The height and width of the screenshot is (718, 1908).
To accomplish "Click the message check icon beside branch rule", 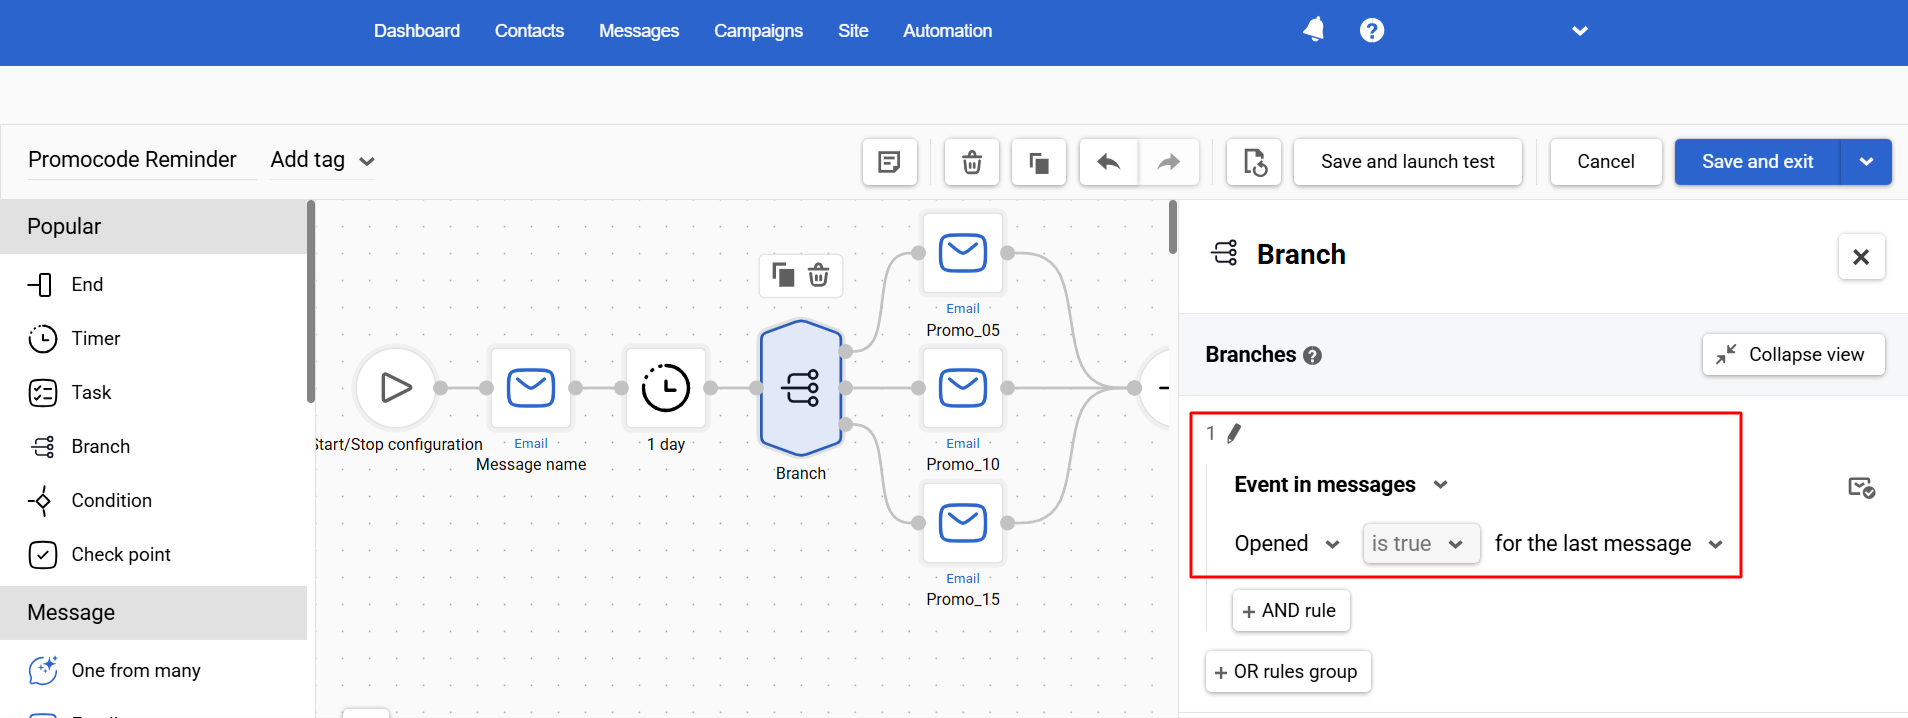I will click(1861, 487).
